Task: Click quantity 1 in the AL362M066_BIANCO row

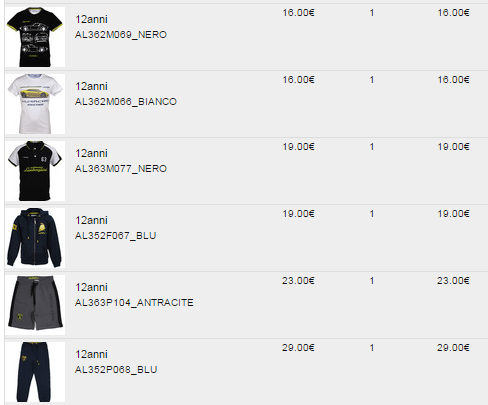Action: [372, 80]
